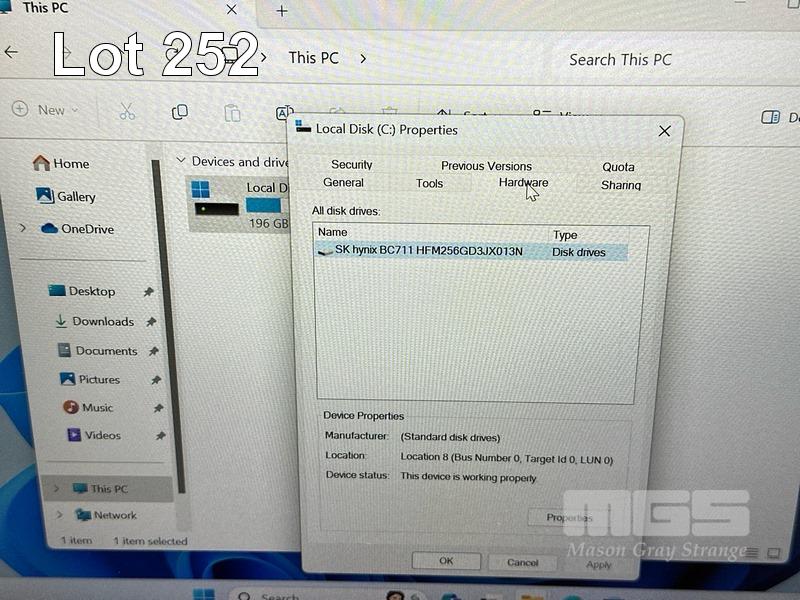The height and width of the screenshot is (600, 800).
Task: Open Gallery from the navigation pane
Action: click(66, 196)
